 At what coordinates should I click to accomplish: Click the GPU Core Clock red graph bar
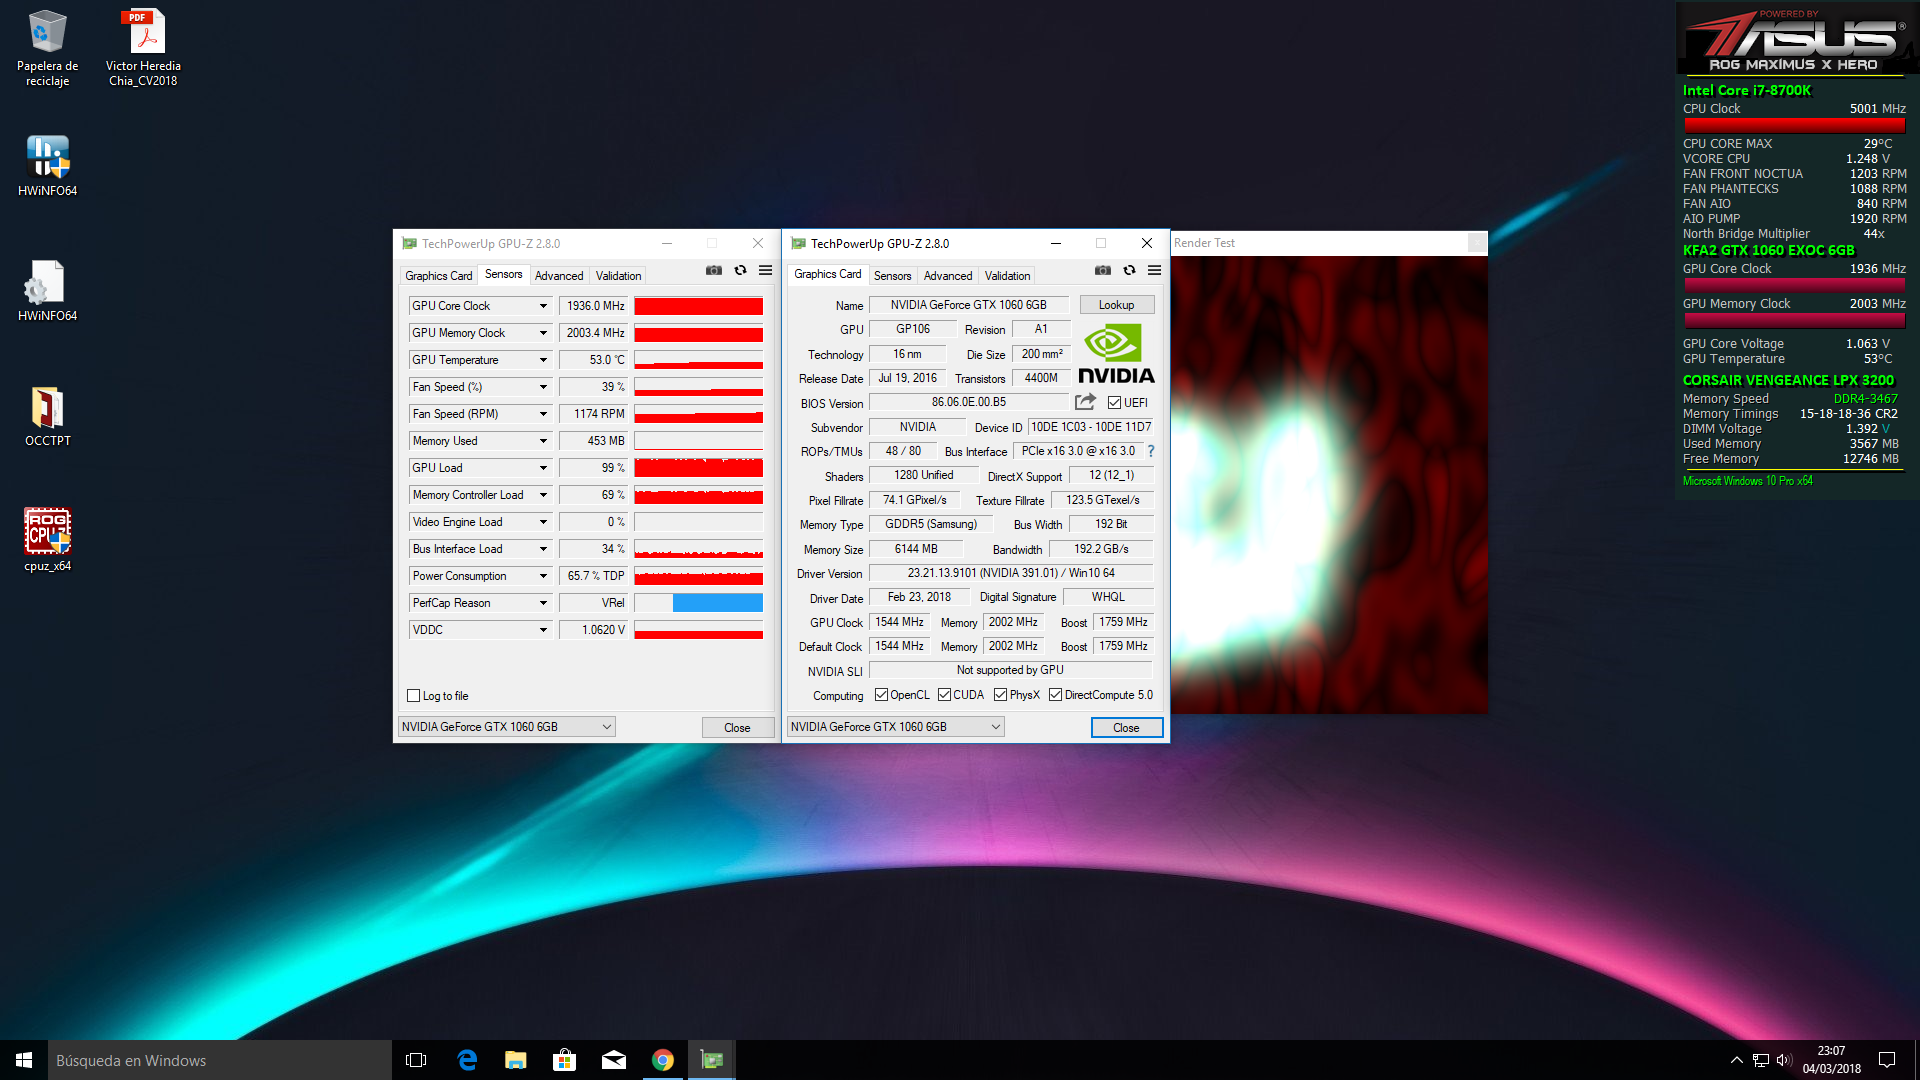coord(698,306)
